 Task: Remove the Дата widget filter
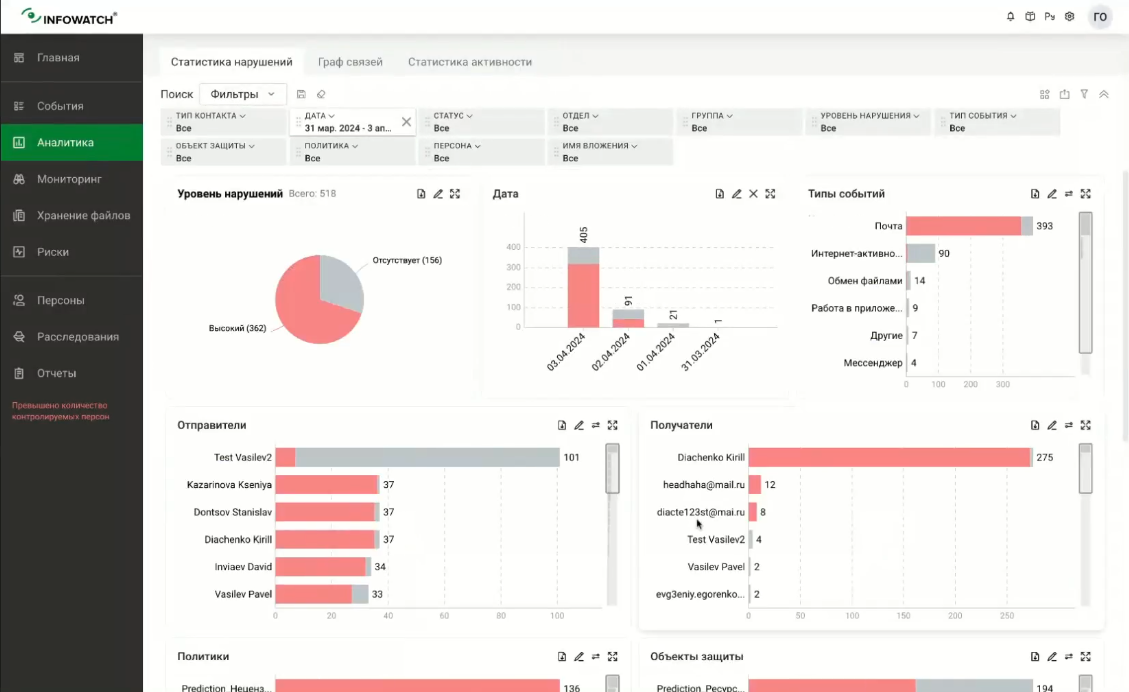753,194
